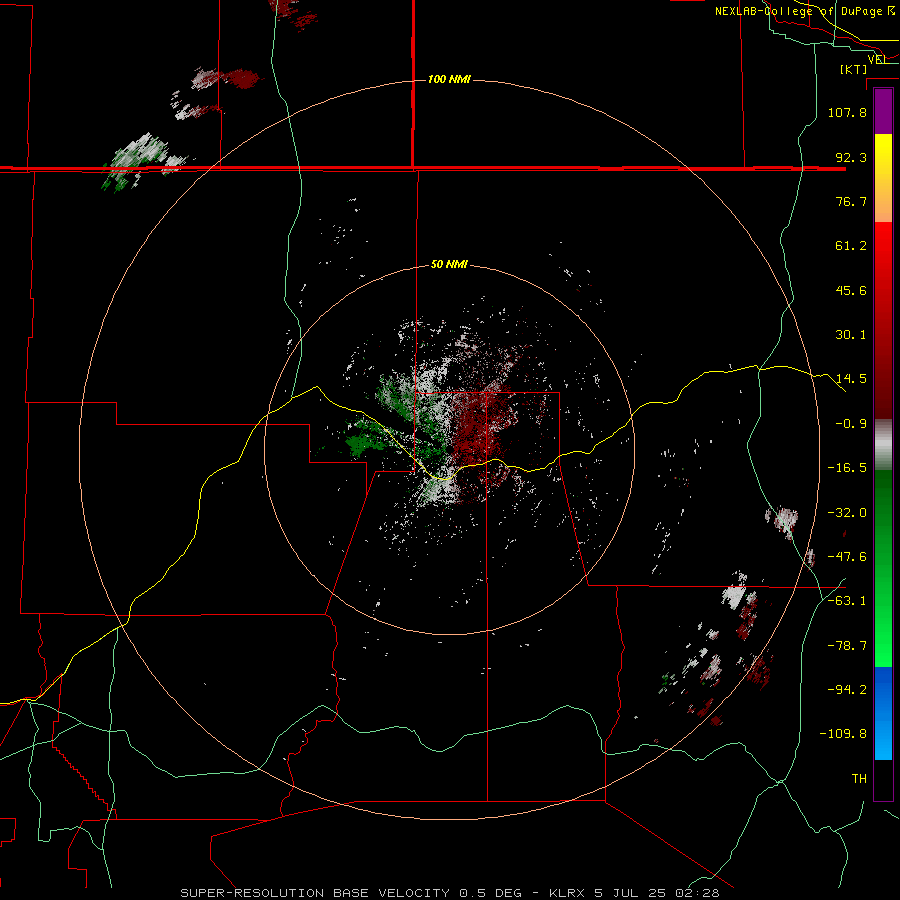Click the -78.7 value on velocity scale
Screen dimensions: 900x900
(x=847, y=646)
